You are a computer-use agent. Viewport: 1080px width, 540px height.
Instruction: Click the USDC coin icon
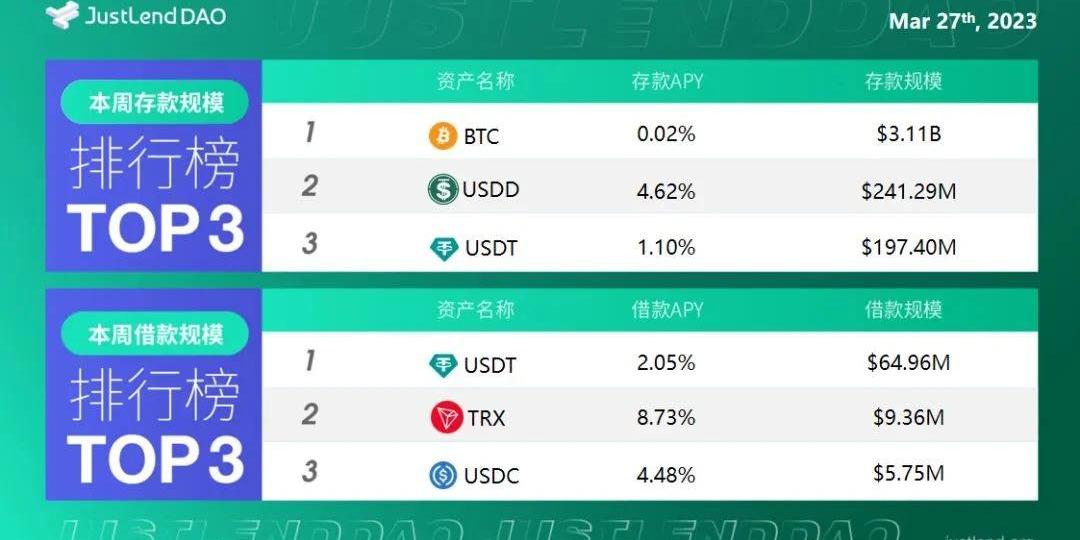point(443,475)
